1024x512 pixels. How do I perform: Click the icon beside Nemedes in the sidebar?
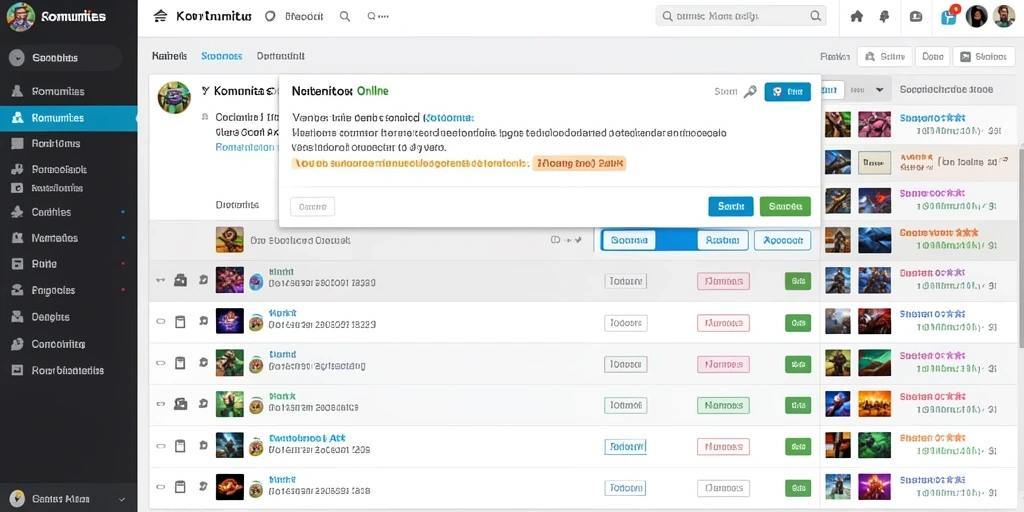pyautogui.click(x=18, y=238)
